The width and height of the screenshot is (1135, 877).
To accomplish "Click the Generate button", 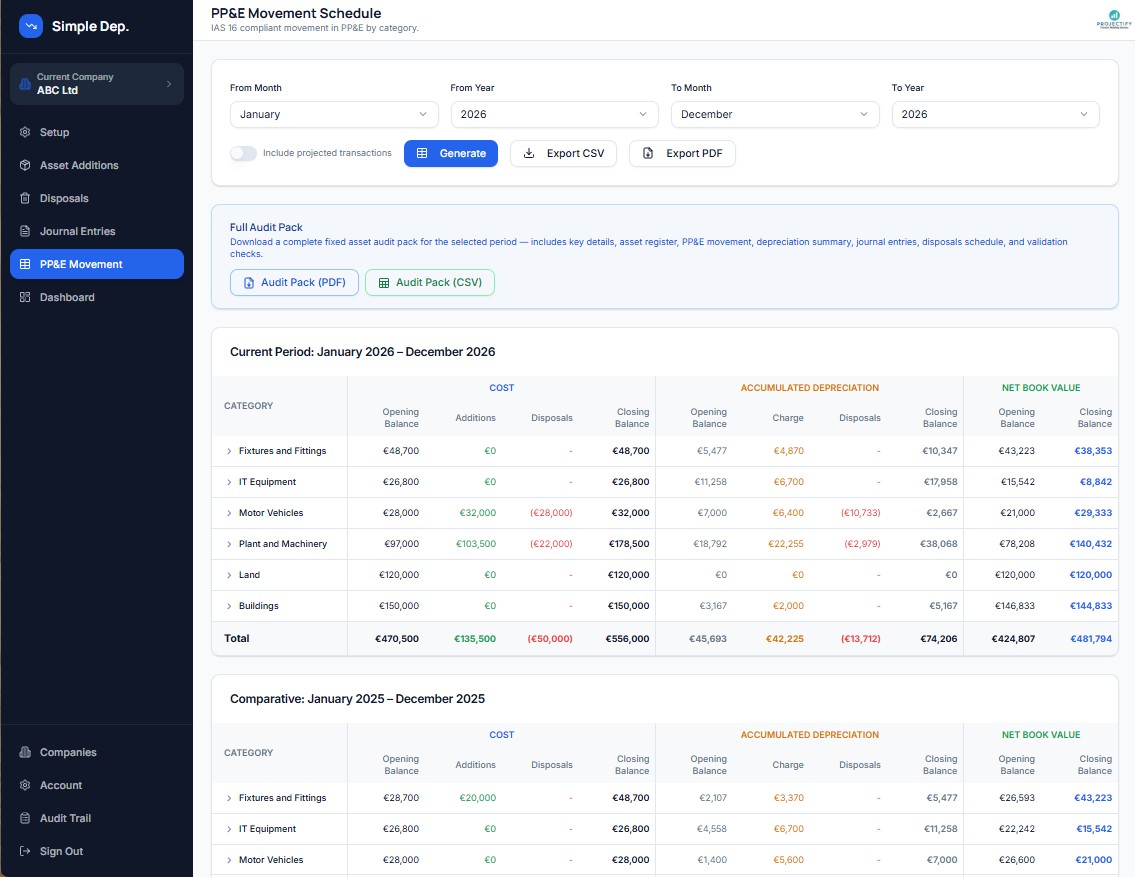I will [451, 153].
